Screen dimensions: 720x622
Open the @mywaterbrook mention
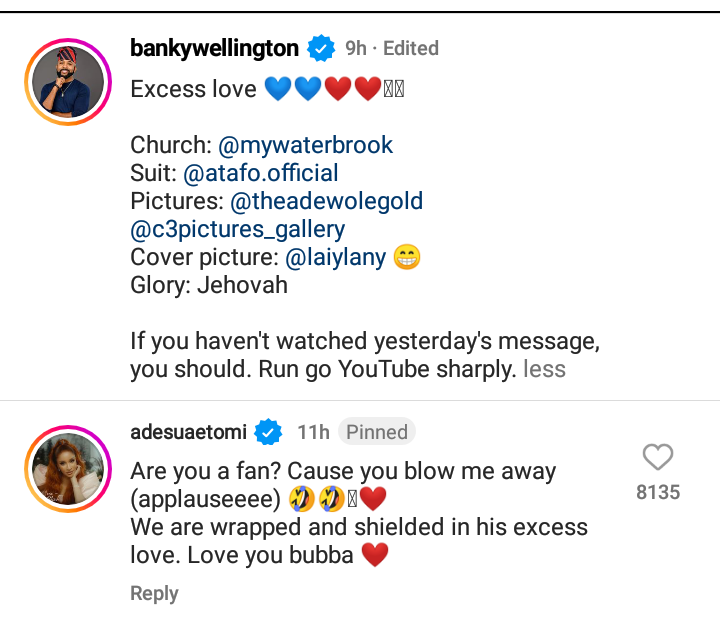[x=306, y=145]
